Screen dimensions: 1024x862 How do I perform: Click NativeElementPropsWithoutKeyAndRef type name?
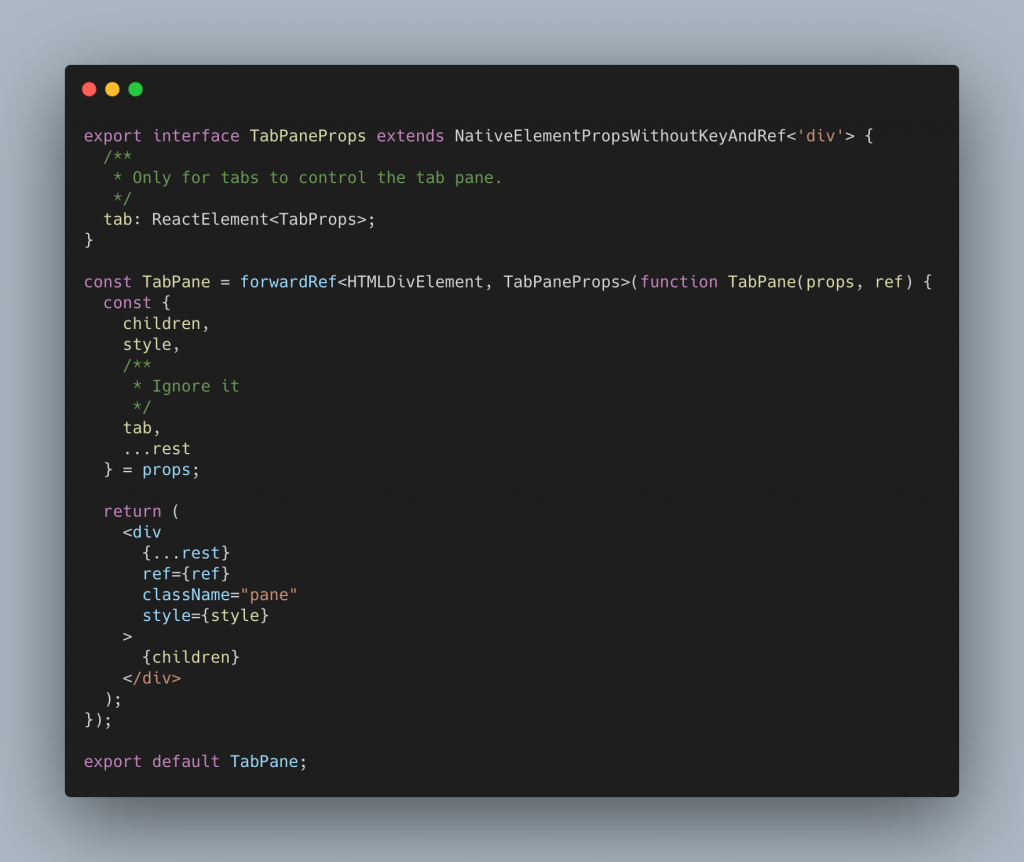(x=620, y=136)
